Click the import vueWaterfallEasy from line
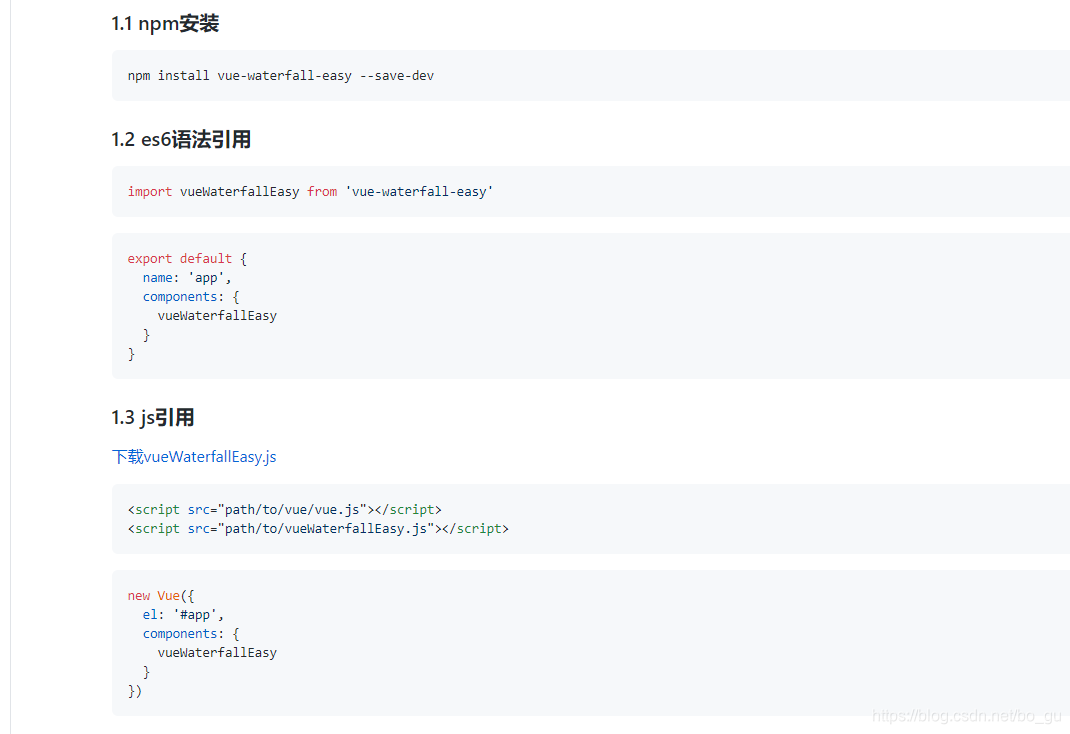Viewport: 1070px width, 734px height. pyautogui.click(x=310, y=192)
